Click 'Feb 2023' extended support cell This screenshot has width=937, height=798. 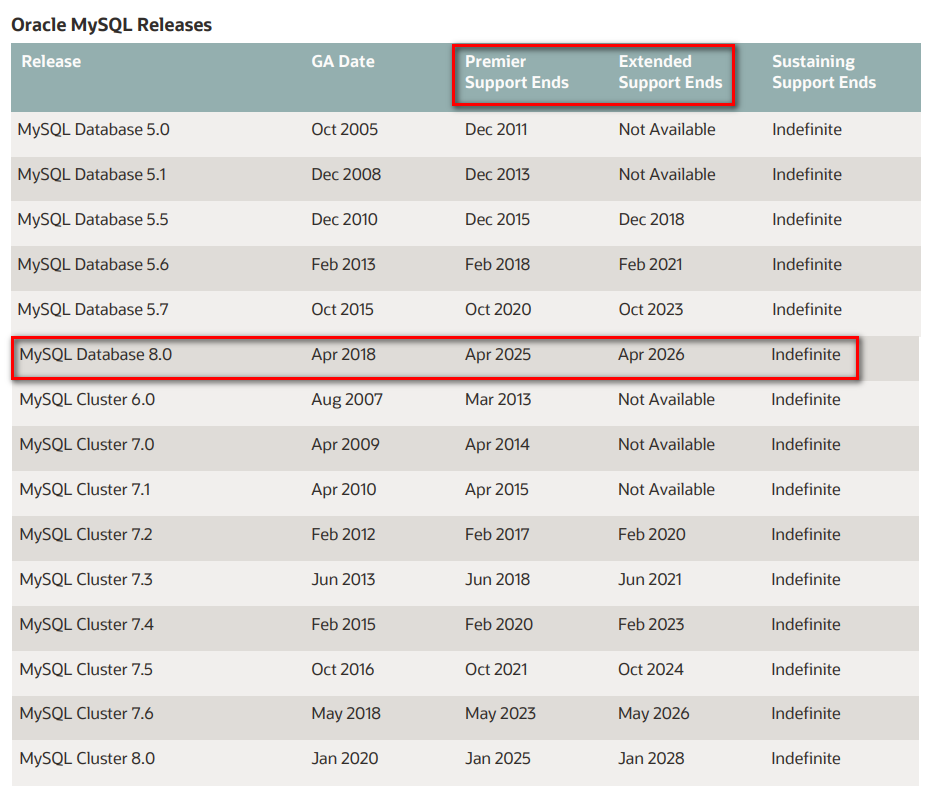click(x=651, y=625)
